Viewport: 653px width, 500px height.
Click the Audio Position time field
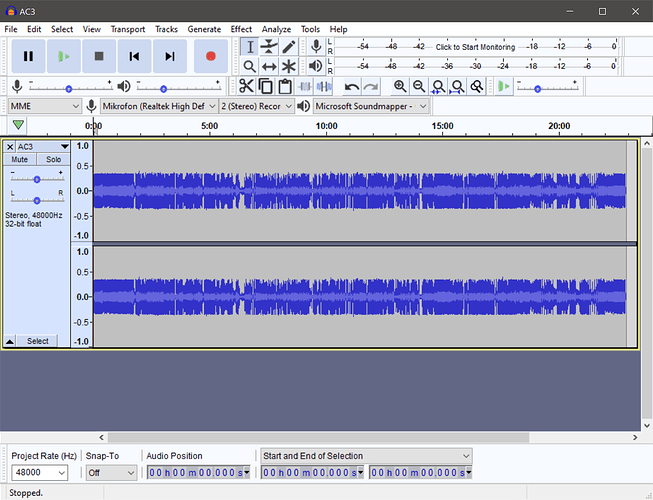199,473
